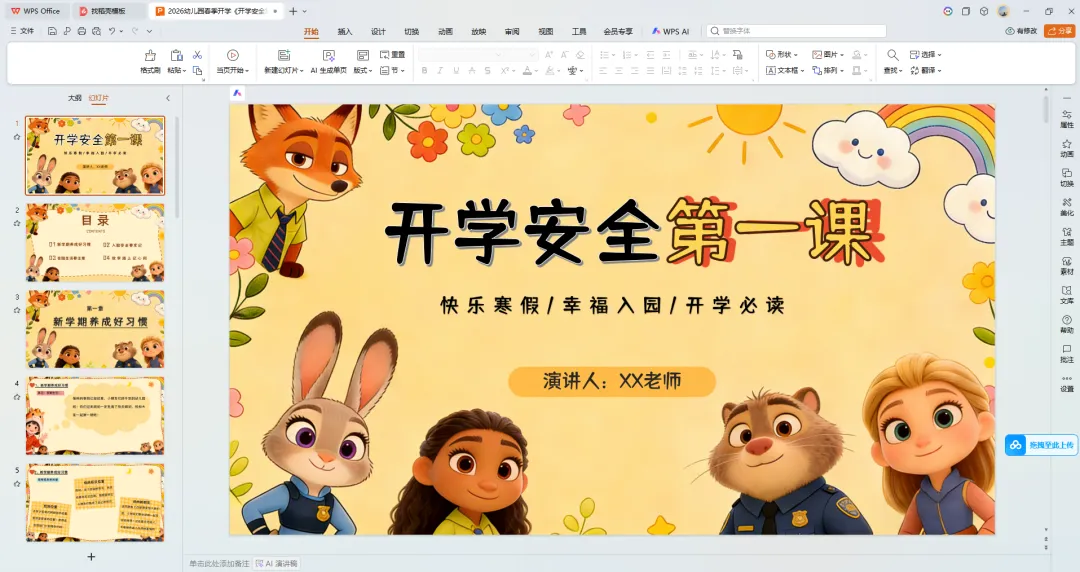Click the Reset (重置) slide button
Screen dimensions: 1080x572
(393, 54)
